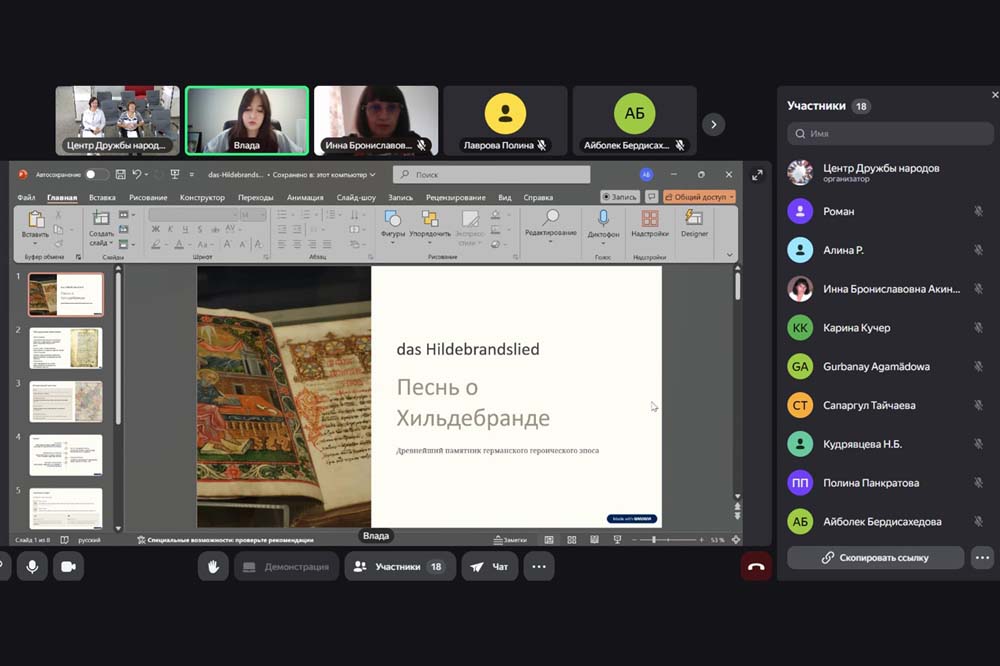Toggle the Чат chat panel button

pos(490,566)
